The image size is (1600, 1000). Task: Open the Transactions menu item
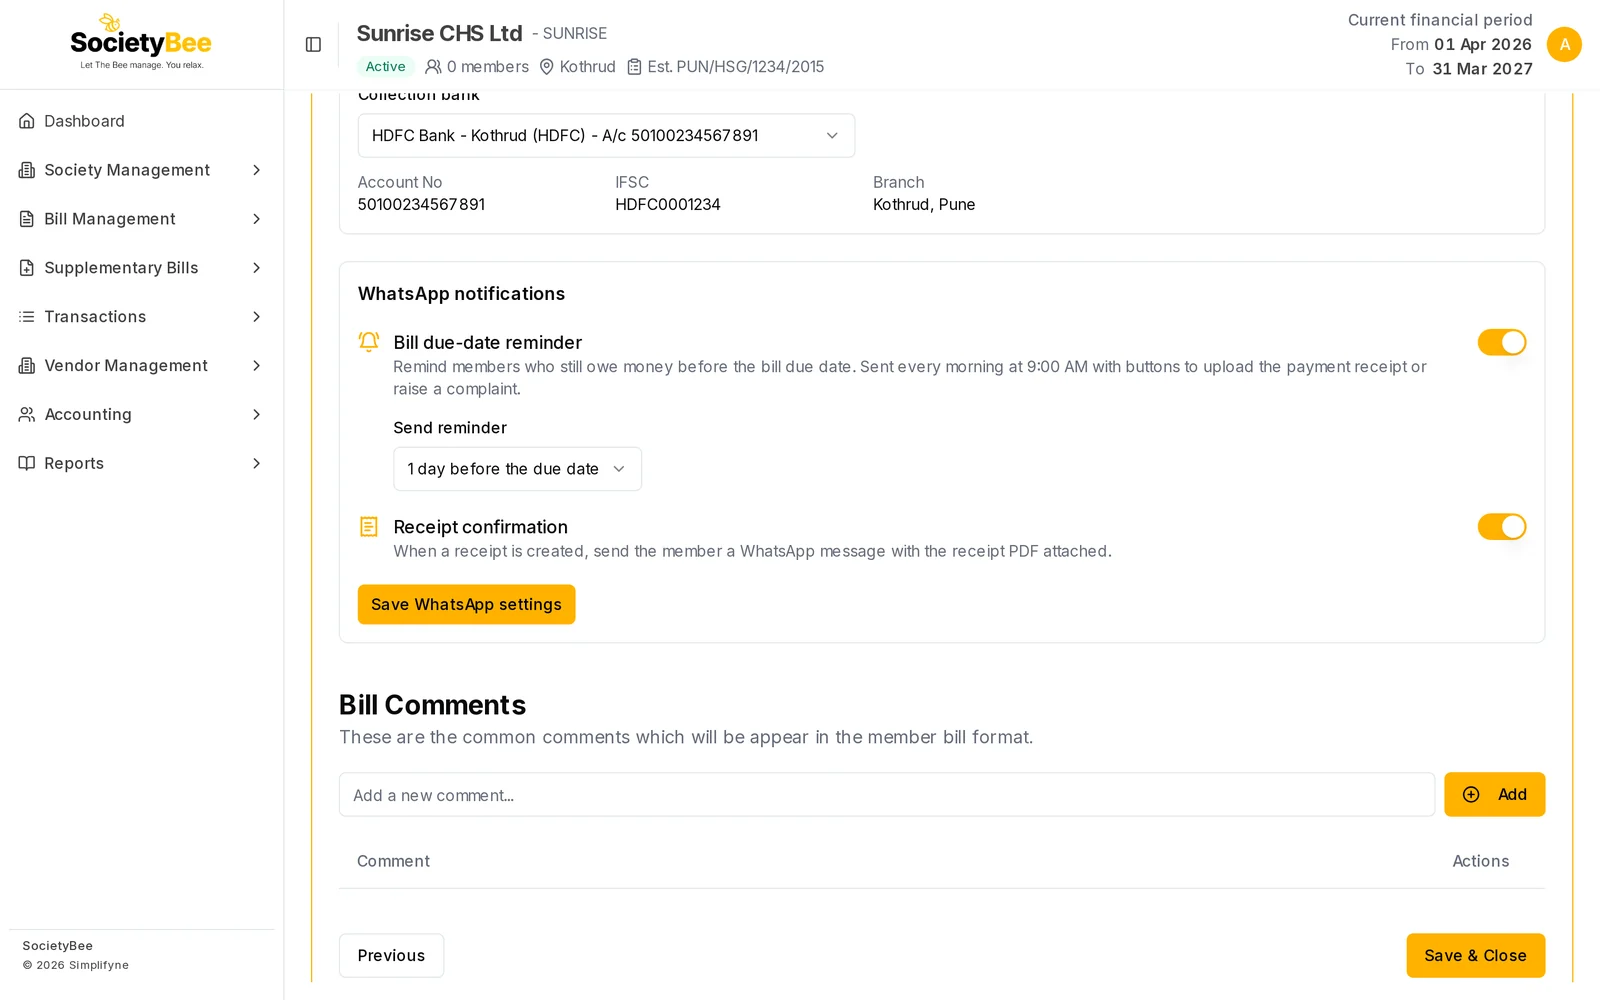(141, 317)
